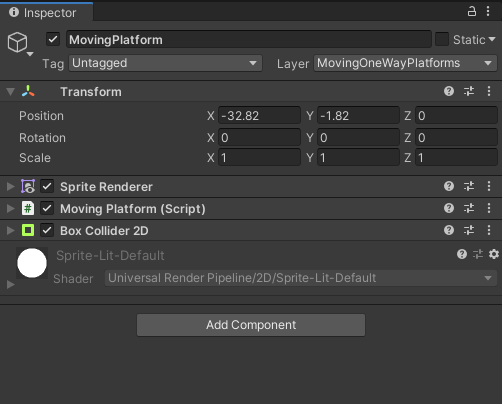502x404 pixels.
Task: Open Sprite Renderer preset selector icon
Action: coord(469,186)
